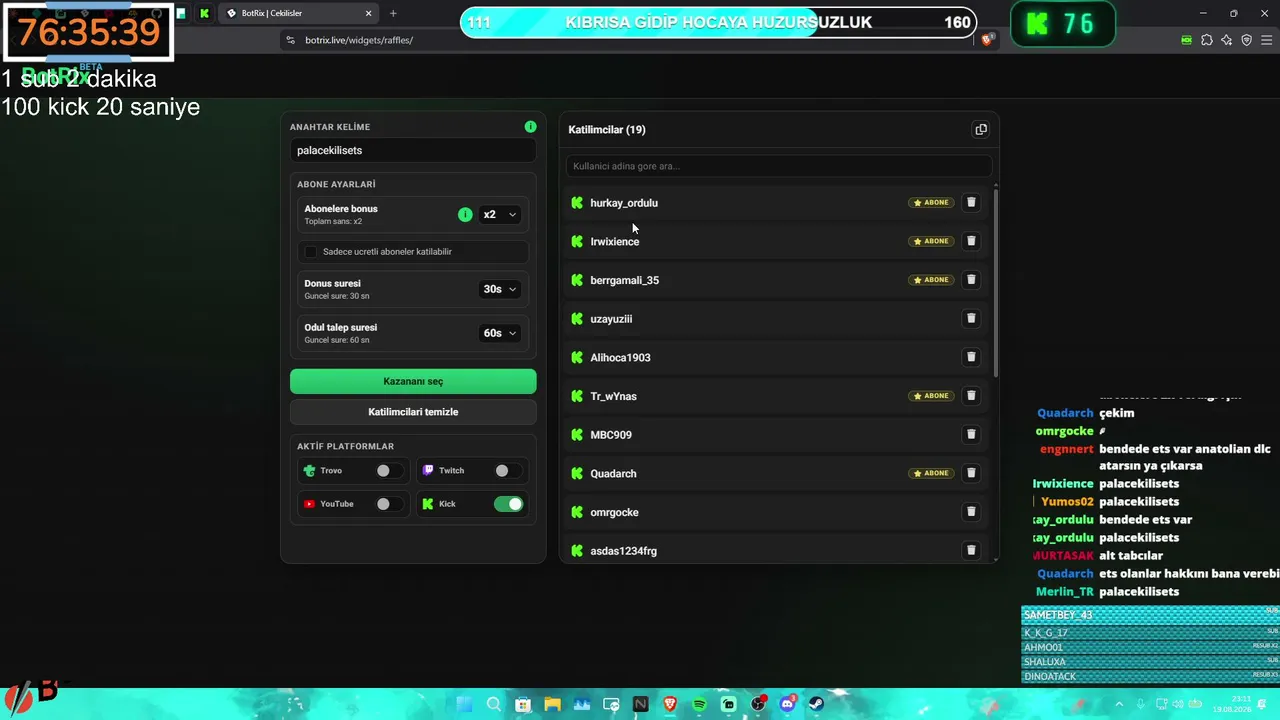Click Merlin_TR username in chat

[x=1064, y=592]
